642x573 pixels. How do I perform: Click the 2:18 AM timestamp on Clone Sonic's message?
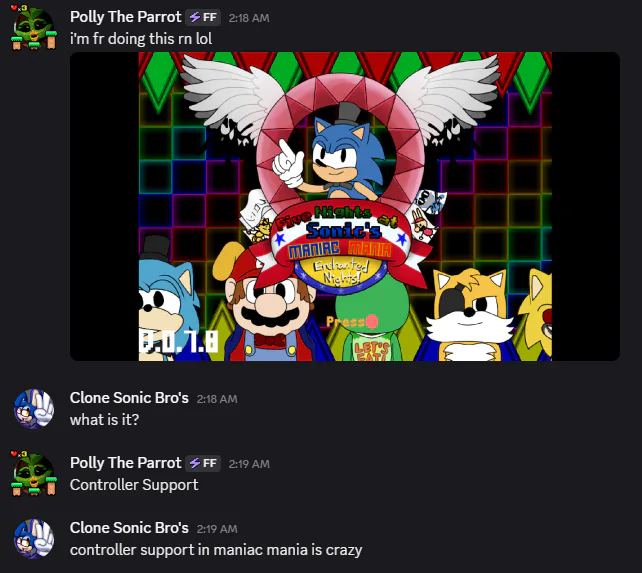(x=217, y=399)
